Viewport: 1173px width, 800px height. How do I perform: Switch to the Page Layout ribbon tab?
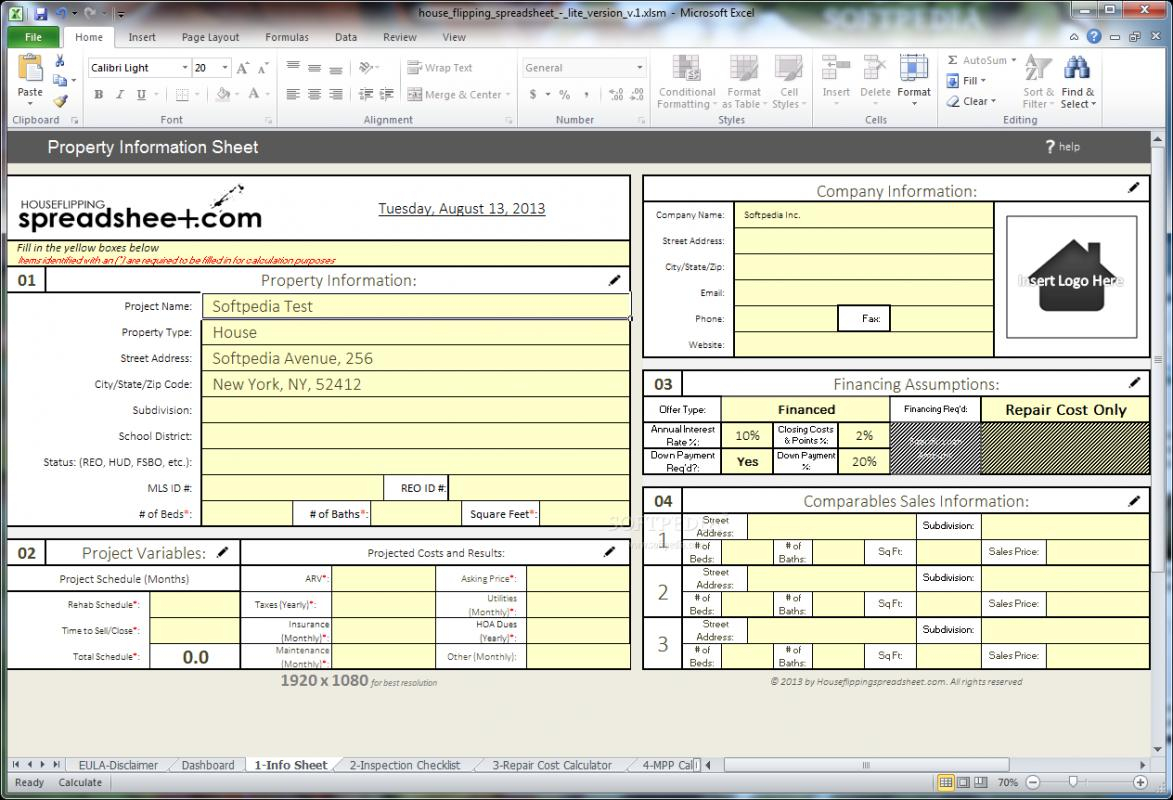point(210,37)
